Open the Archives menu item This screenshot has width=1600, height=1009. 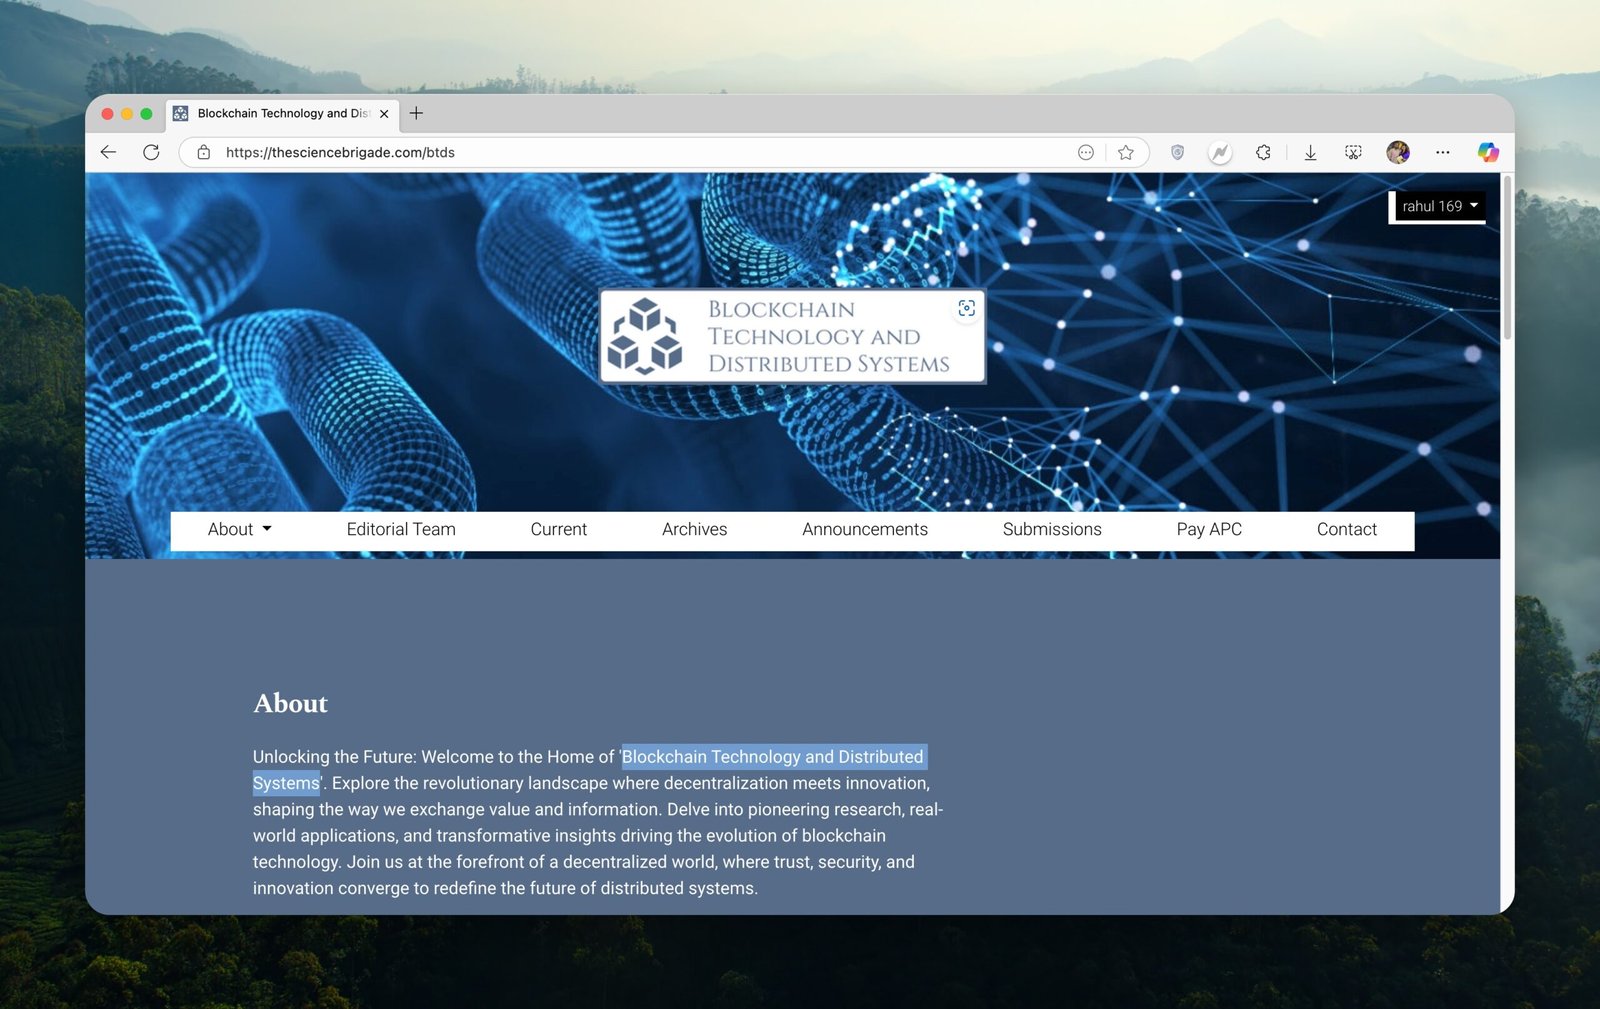pyautogui.click(x=694, y=529)
